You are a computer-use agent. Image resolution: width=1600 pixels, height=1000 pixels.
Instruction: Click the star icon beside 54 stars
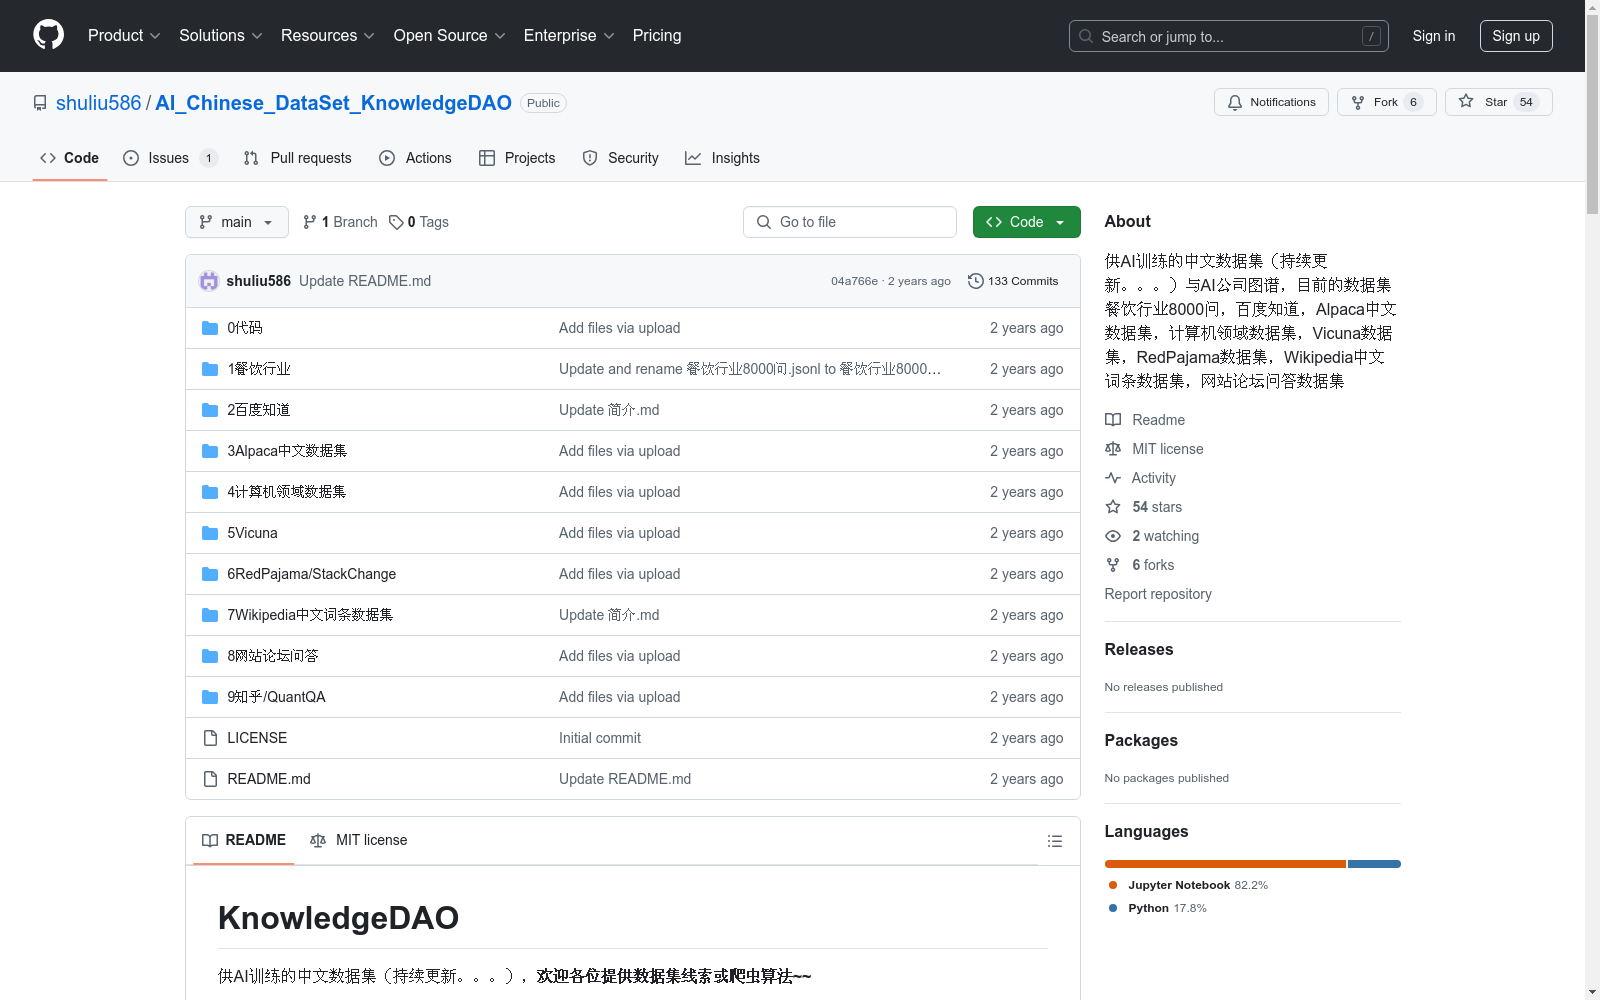pyautogui.click(x=1113, y=507)
